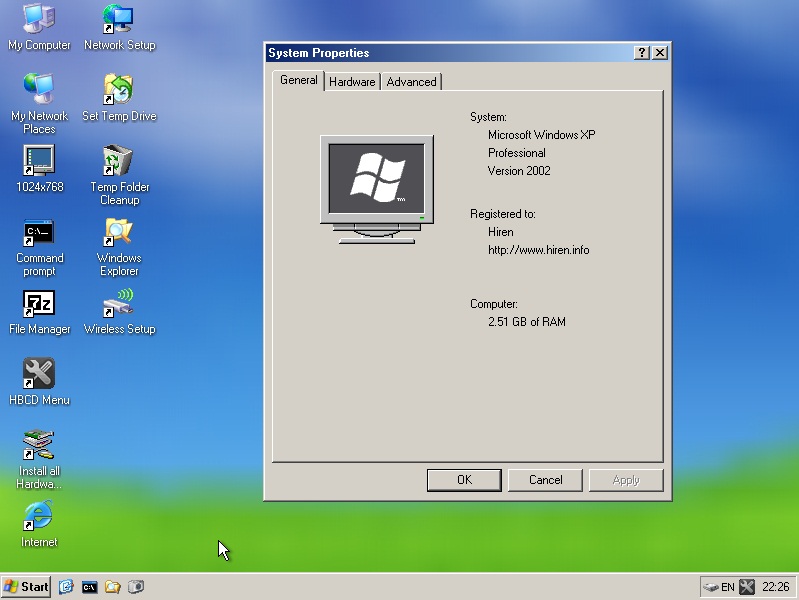Viewport: 799px width, 600px height.
Task: Select the Command prompt desktop shortcut
Action: tap(39, 248)
